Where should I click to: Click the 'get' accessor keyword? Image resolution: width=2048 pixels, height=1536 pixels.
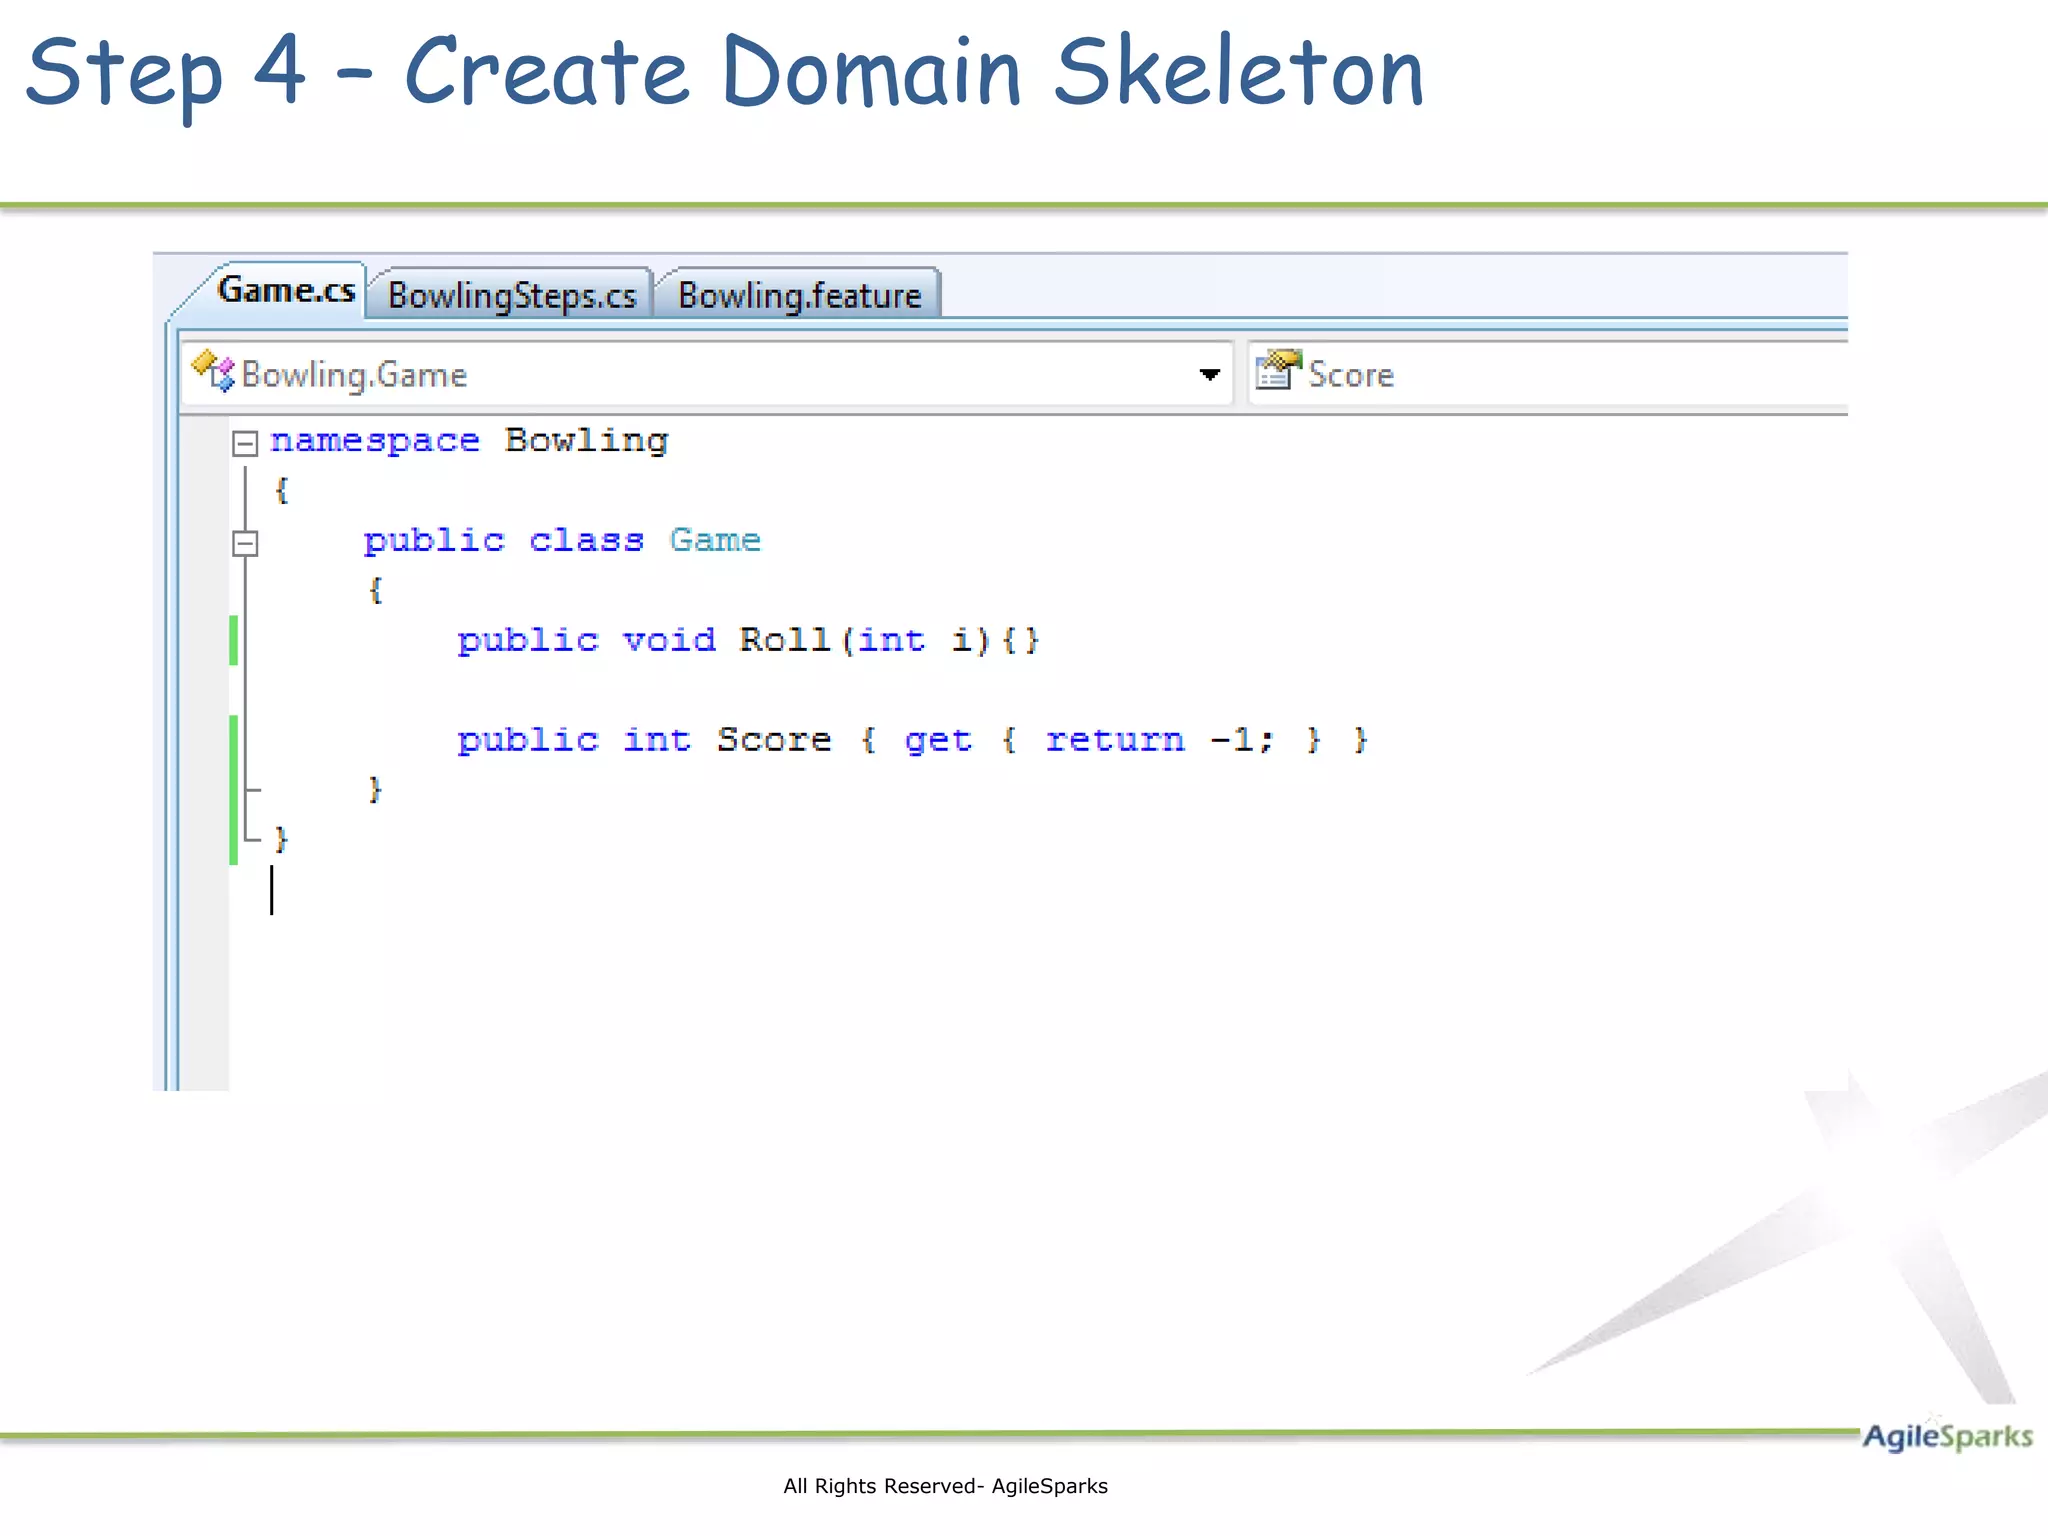tap(938, 741)
